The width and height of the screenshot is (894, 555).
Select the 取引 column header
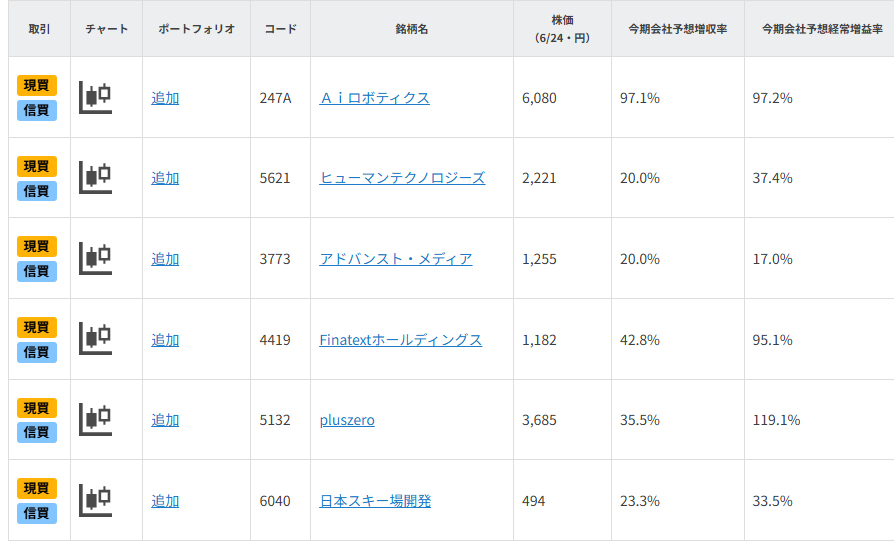(39, 29)
